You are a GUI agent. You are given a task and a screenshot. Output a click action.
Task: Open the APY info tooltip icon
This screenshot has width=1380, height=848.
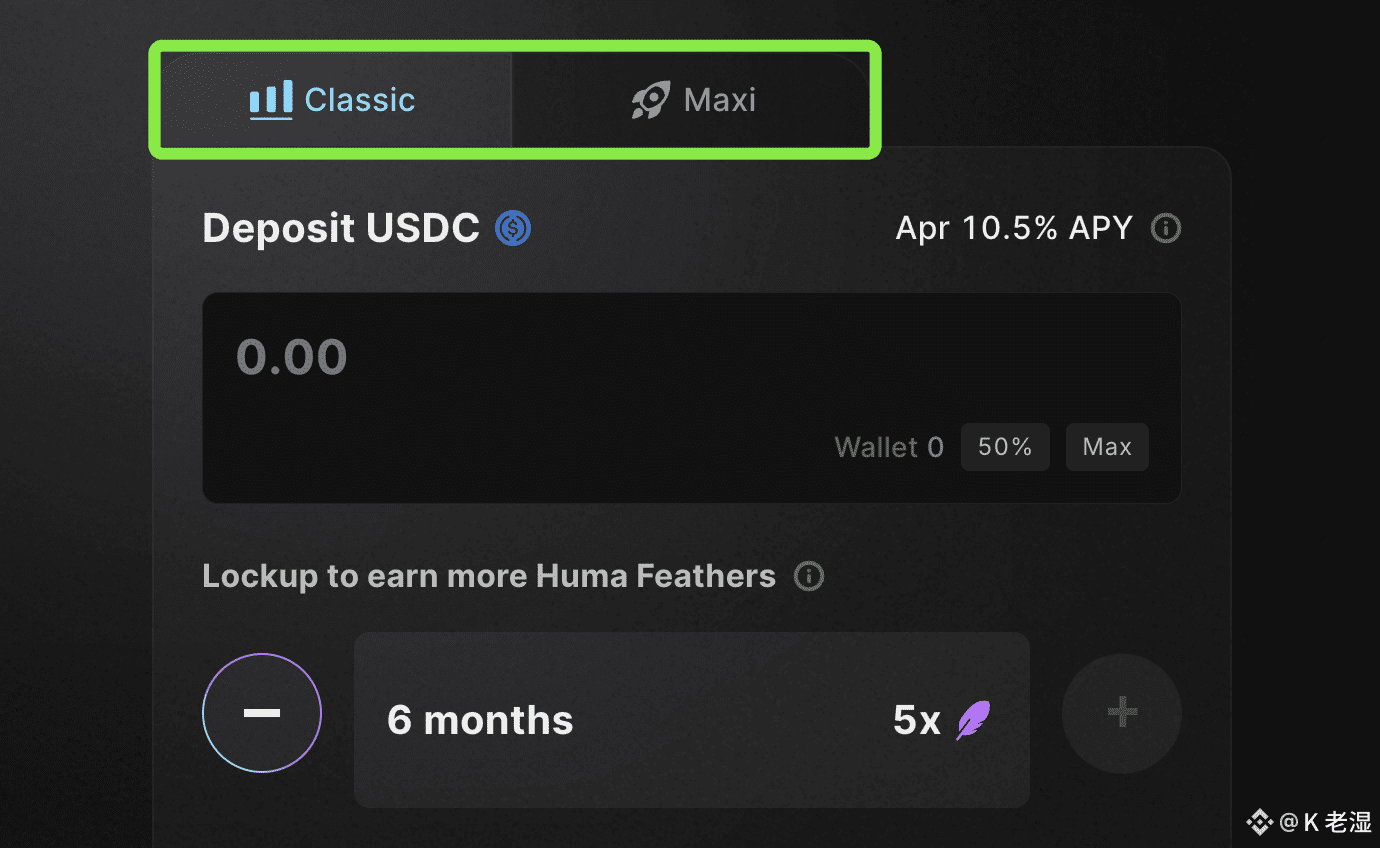(1166, 229)
